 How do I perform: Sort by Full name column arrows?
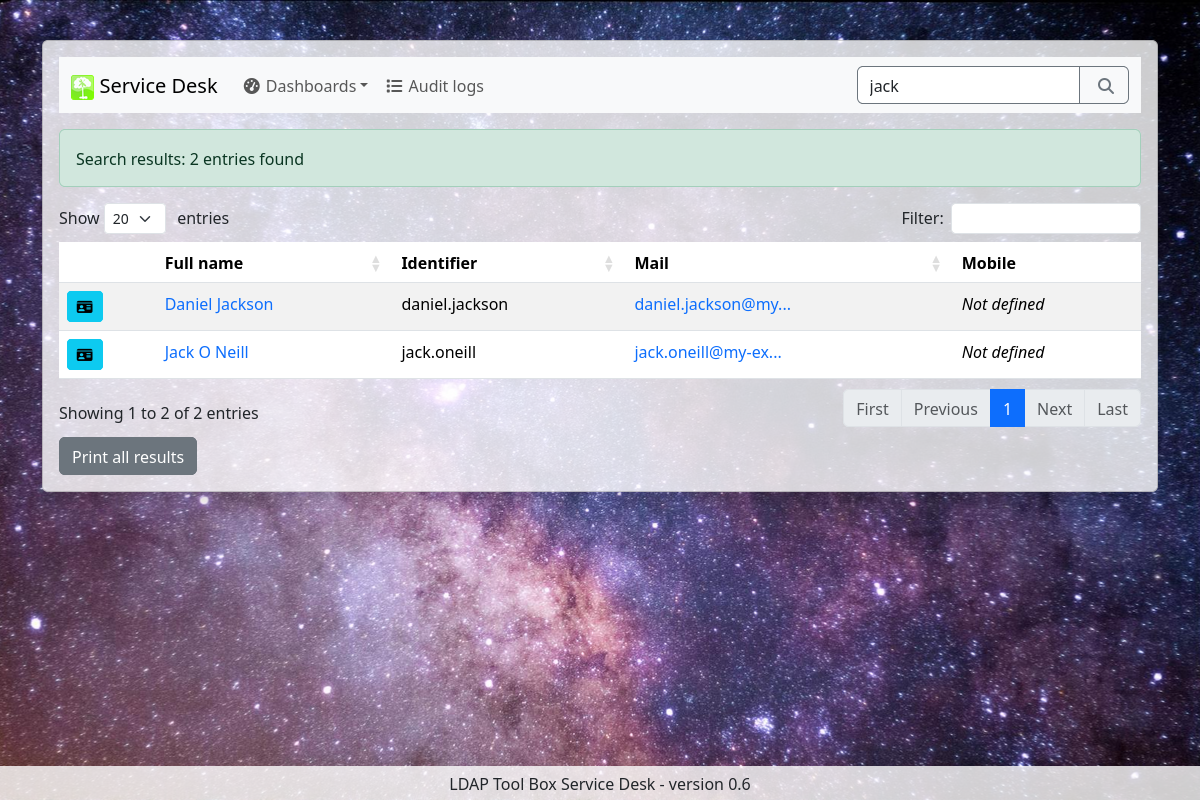tap(376, 263)
